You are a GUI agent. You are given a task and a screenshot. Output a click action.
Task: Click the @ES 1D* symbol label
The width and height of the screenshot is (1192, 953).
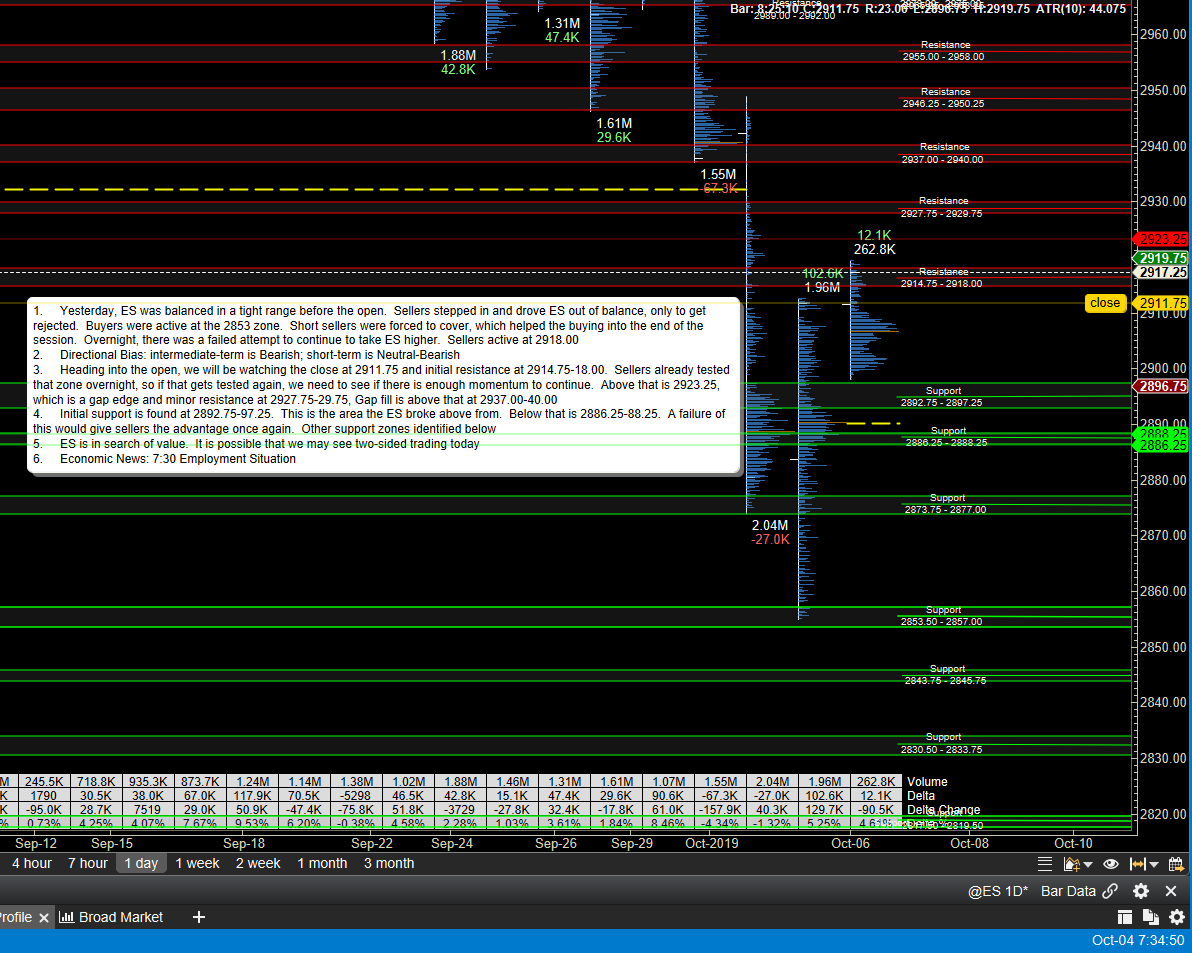click(x=997, y=891)
